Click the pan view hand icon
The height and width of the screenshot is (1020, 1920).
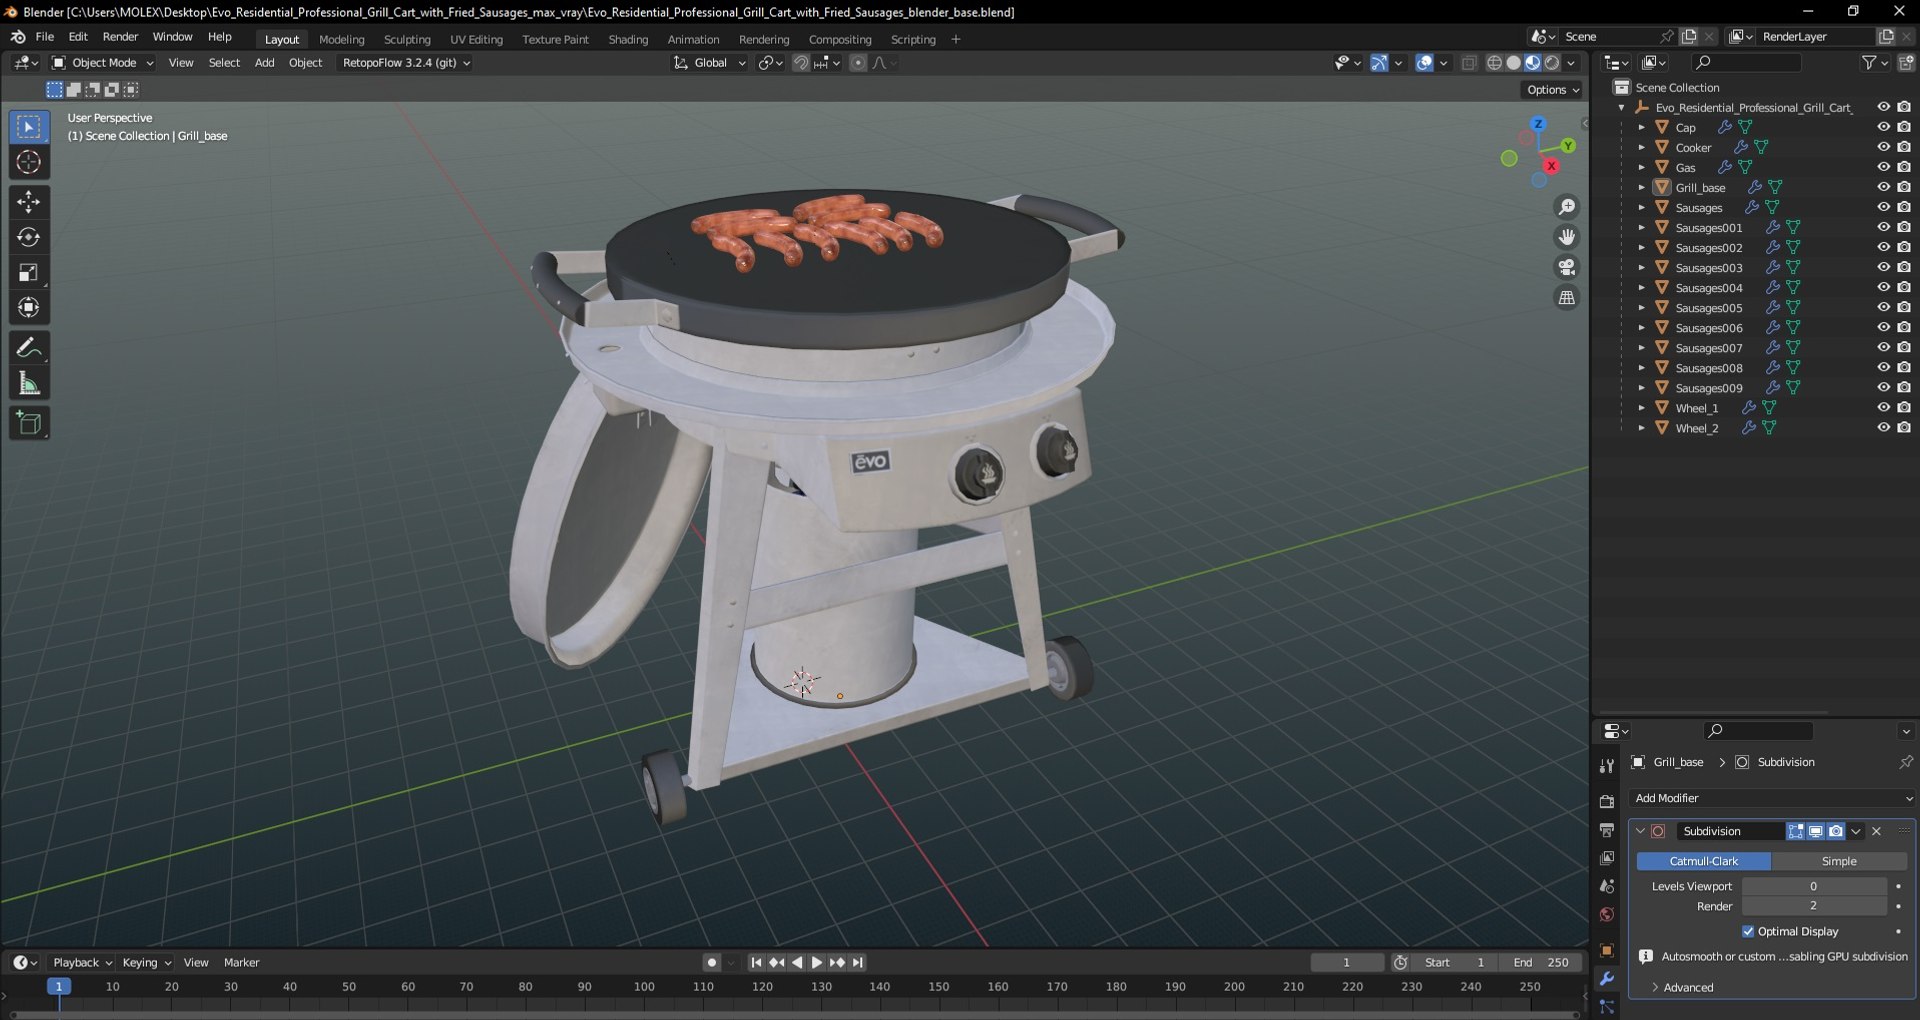(x=1567, y=237)
